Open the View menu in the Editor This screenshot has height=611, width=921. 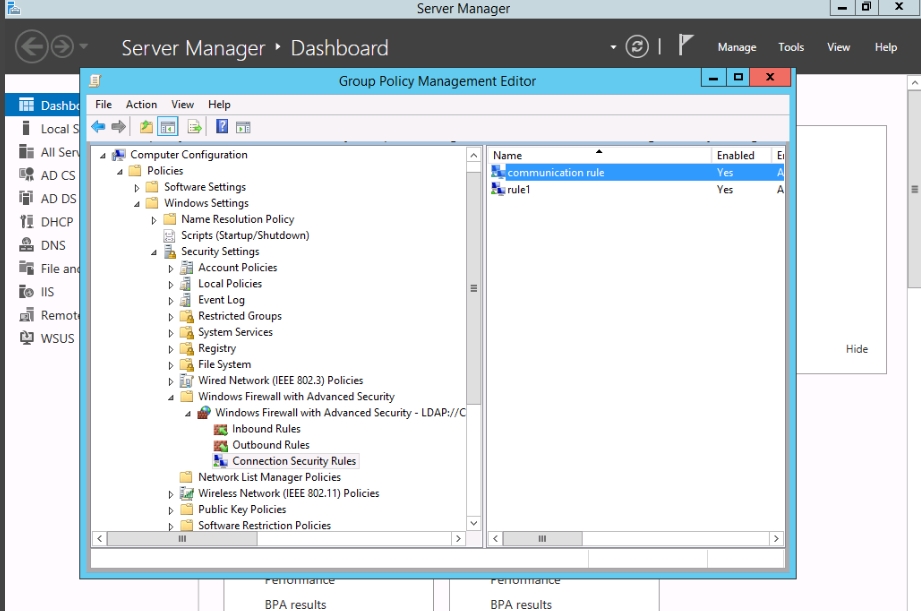click(x=182, y=105)
